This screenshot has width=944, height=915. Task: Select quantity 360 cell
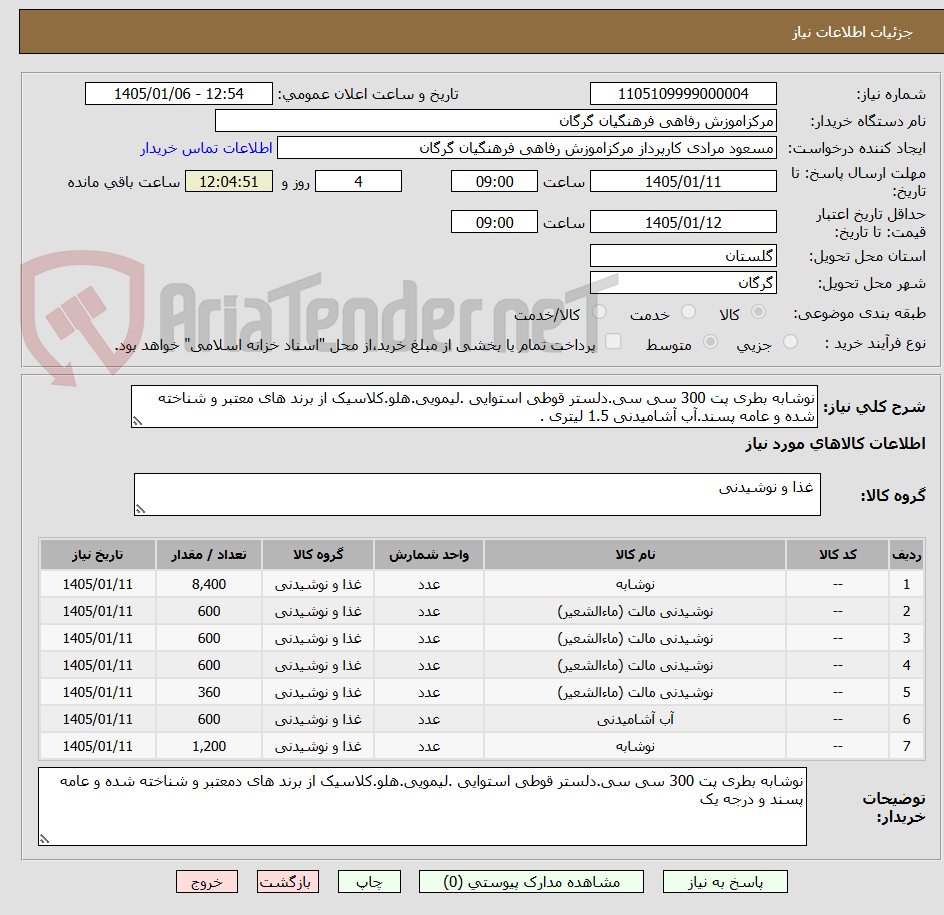(x=209, y=693)
